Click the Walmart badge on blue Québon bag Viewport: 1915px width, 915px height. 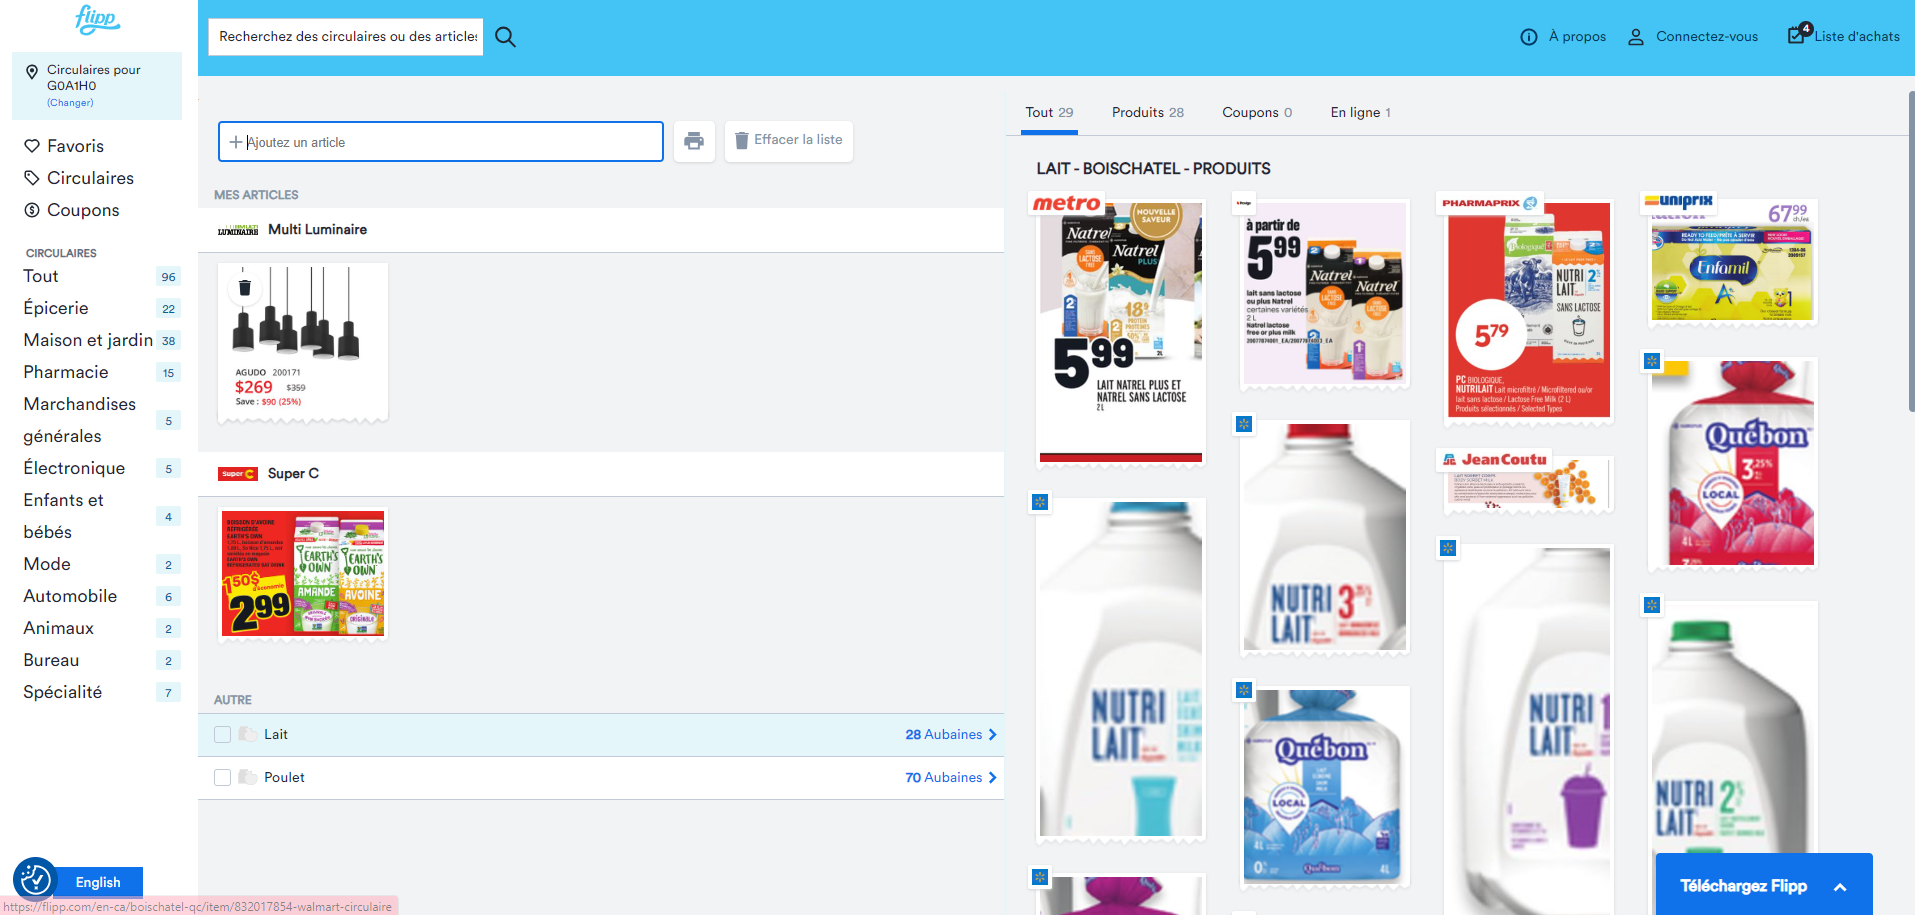(1244, 690)
